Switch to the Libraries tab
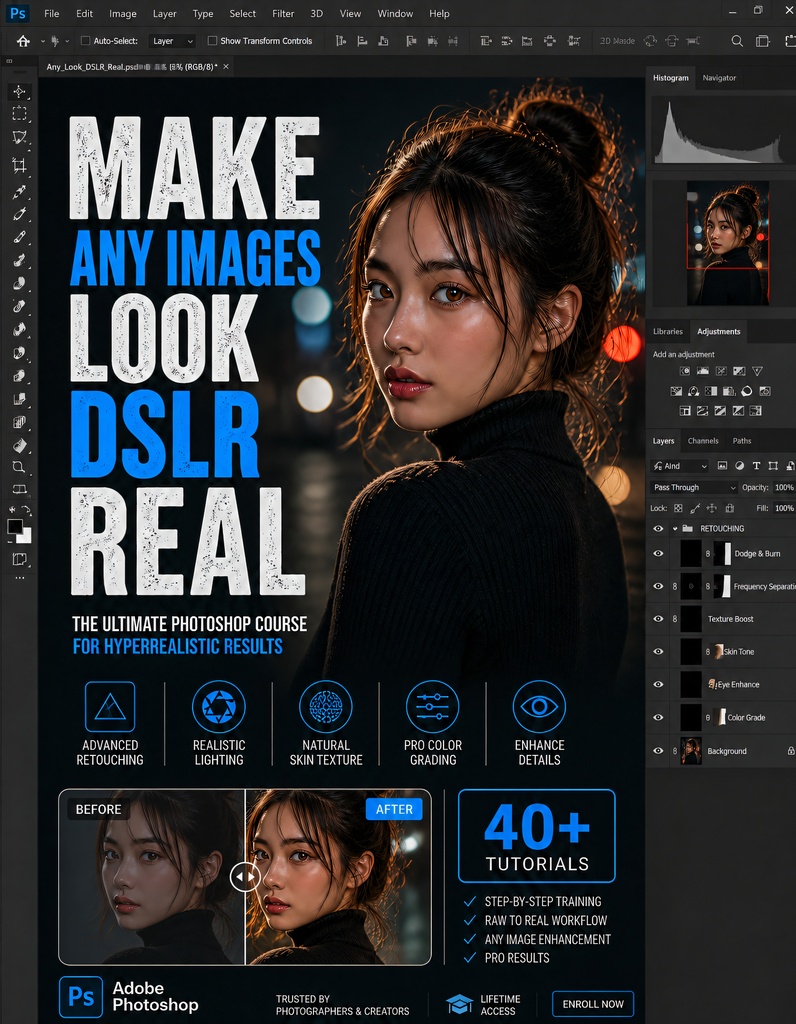This screenshot has width=796, height=1024. [667, 331]
